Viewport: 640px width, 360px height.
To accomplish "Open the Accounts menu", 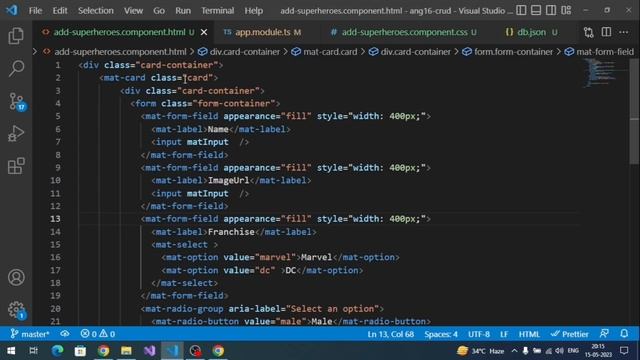I will click(x=16, y=278).
